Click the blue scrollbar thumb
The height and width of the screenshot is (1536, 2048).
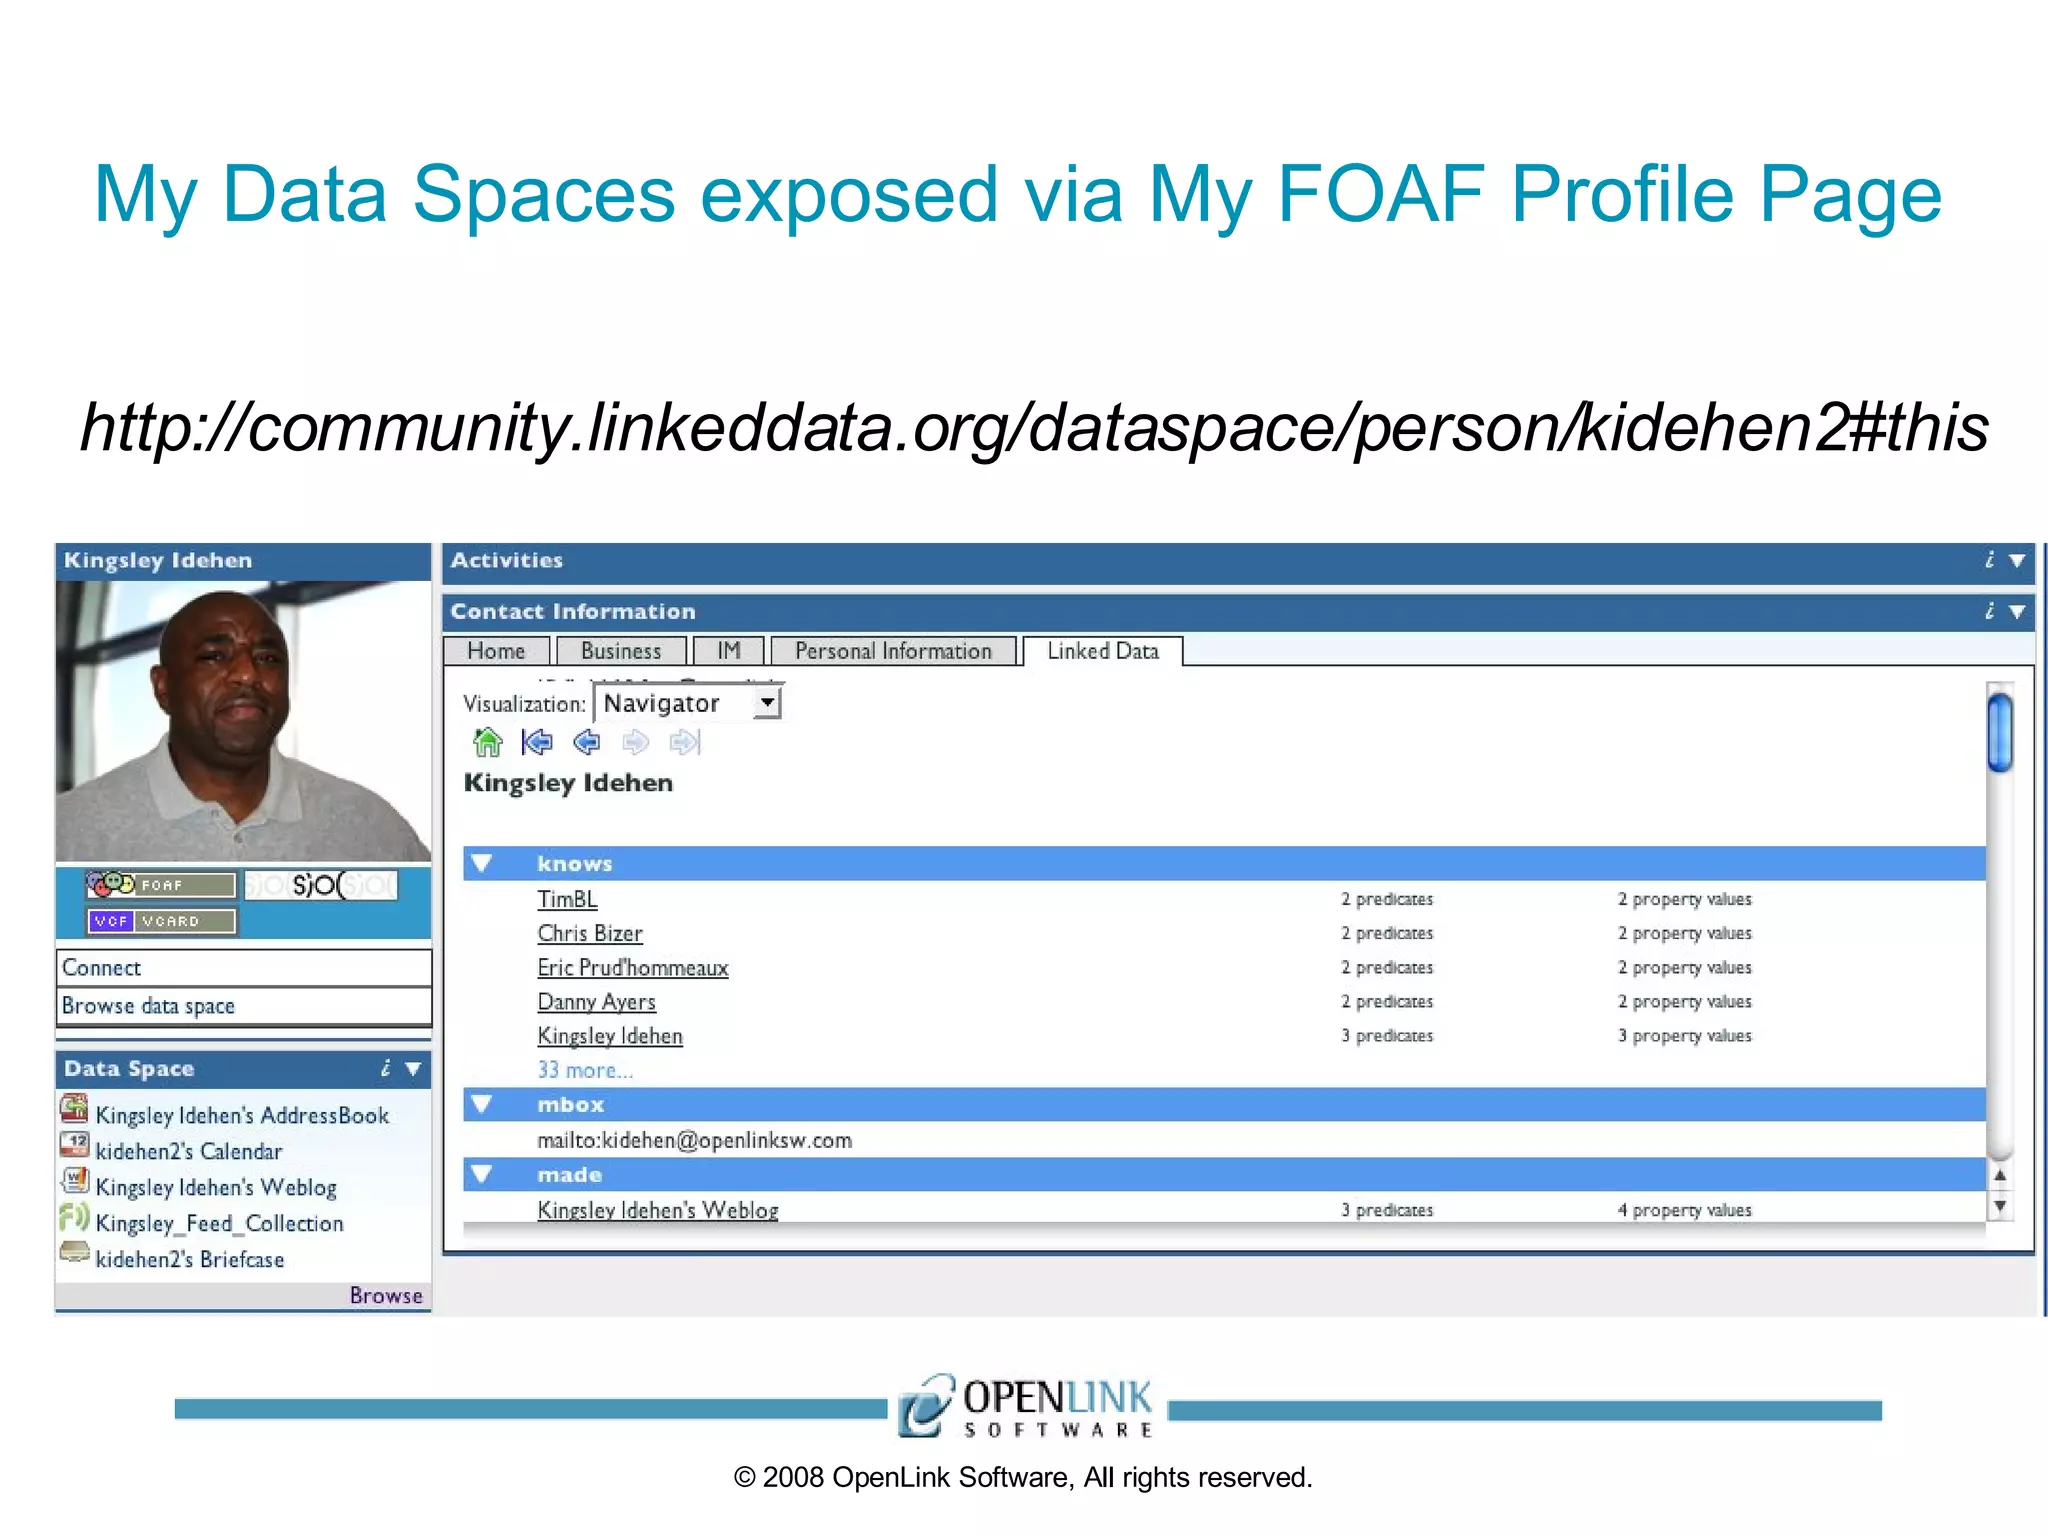click(2000, 733)
